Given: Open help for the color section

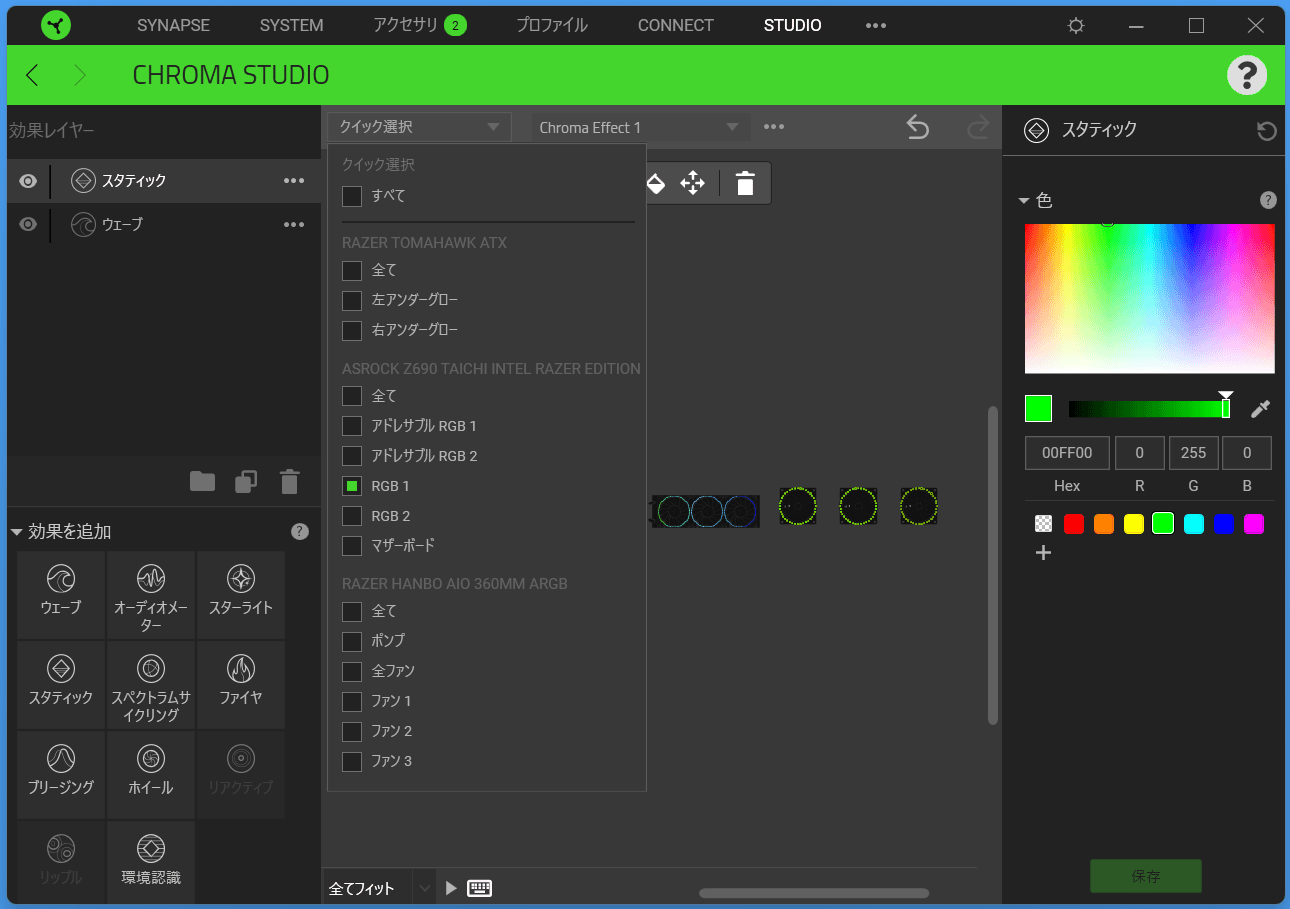Looking at the screenshot, I should point(1268,200).
